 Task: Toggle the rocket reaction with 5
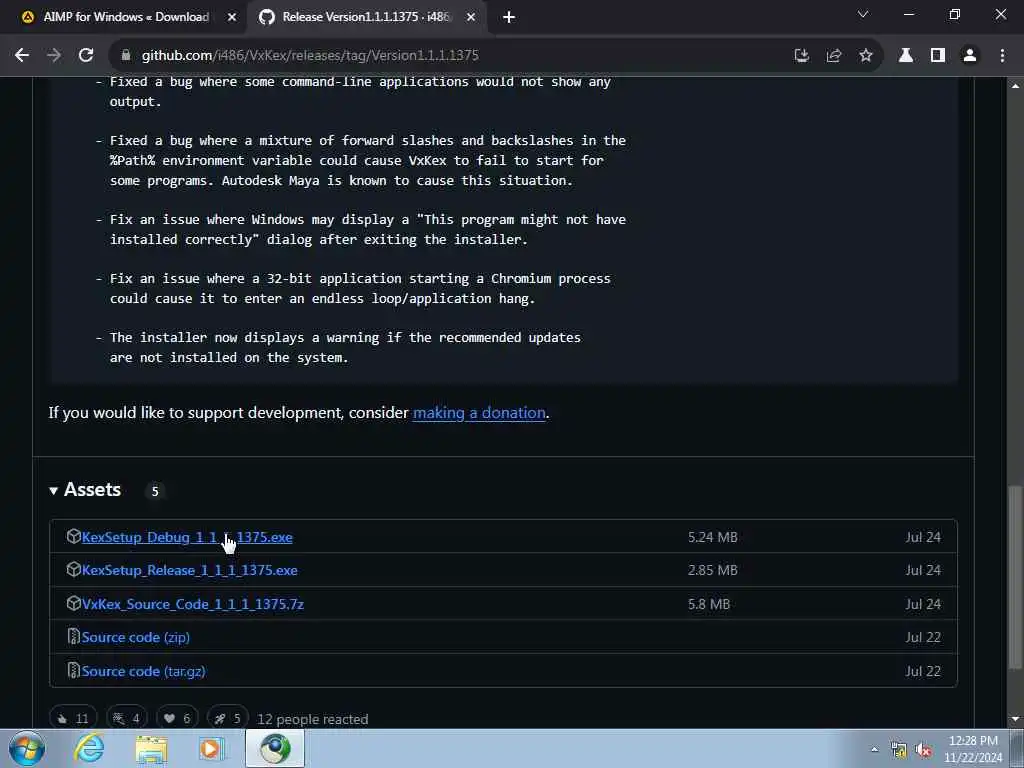click(227, 718)
